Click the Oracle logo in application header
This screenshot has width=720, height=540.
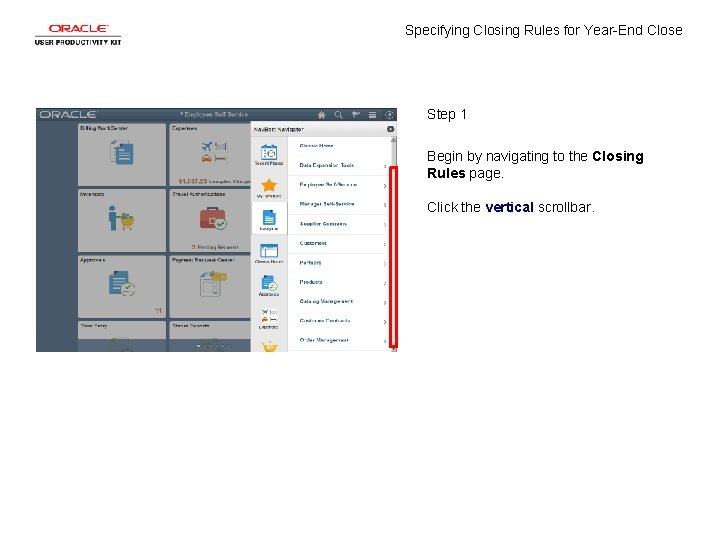click(x=68, y=115)
